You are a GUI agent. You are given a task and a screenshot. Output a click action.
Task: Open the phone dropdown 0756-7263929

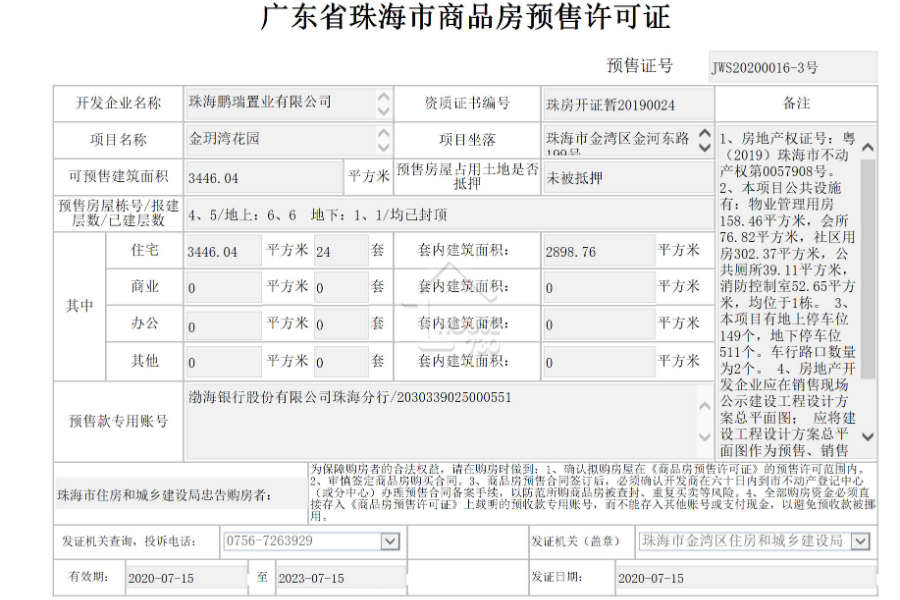coord(390,541)
